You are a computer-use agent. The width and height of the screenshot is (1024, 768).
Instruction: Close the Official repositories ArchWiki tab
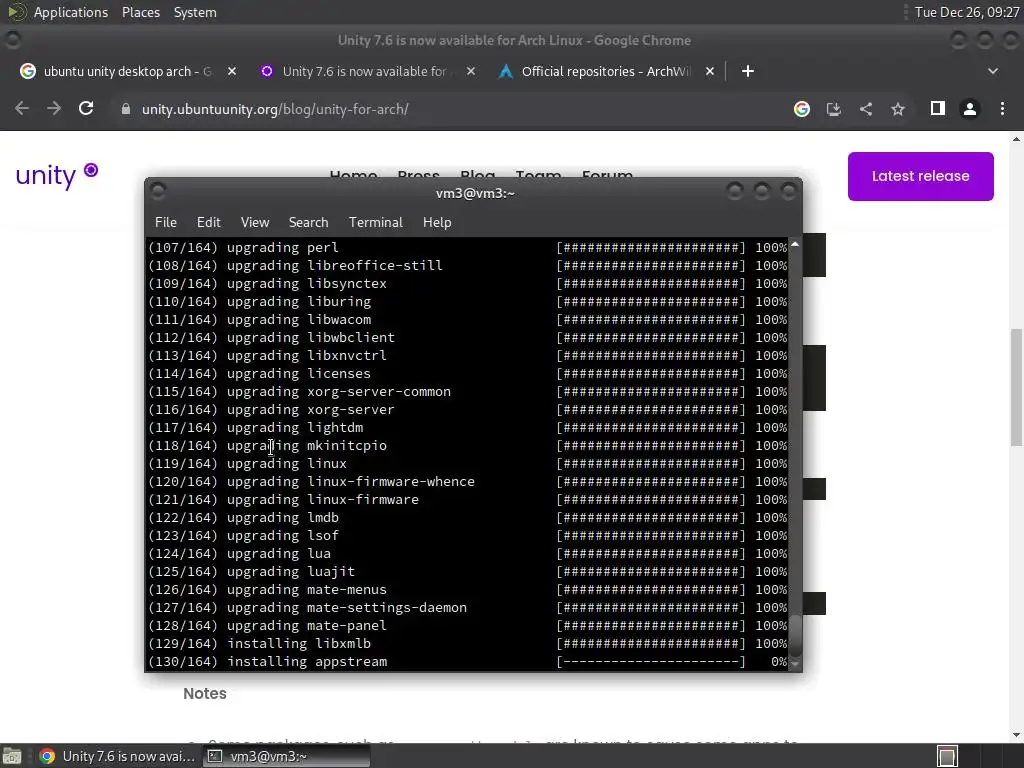[x=710, y=71]
